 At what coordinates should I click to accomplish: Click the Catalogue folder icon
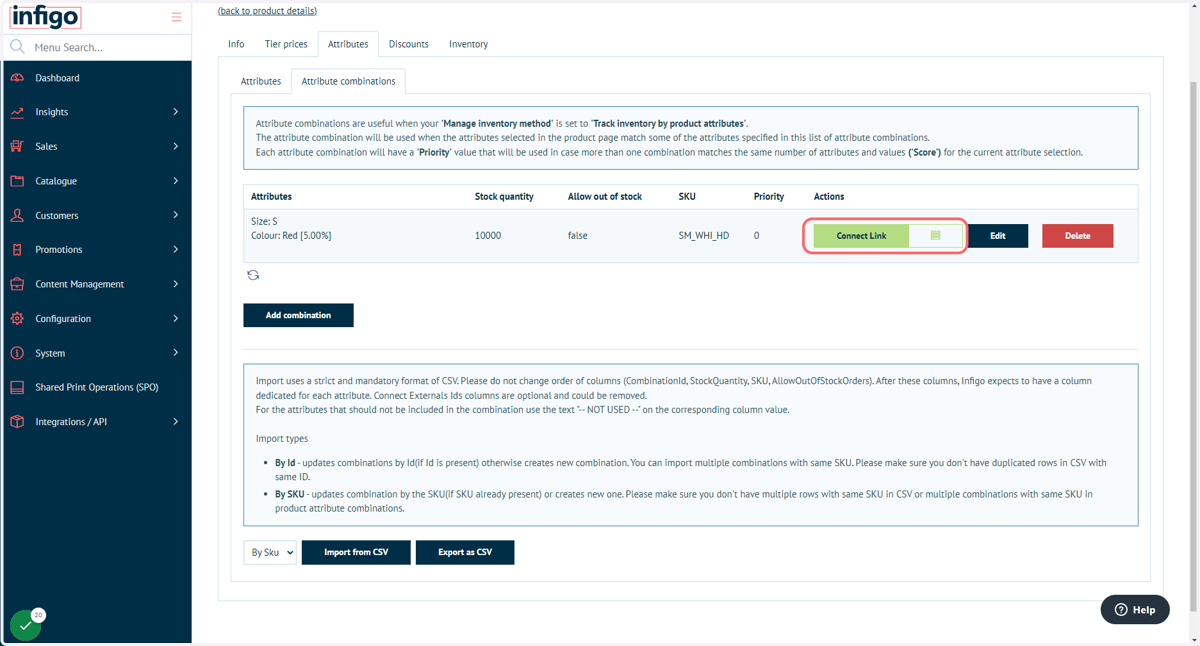tap(17, 181)
